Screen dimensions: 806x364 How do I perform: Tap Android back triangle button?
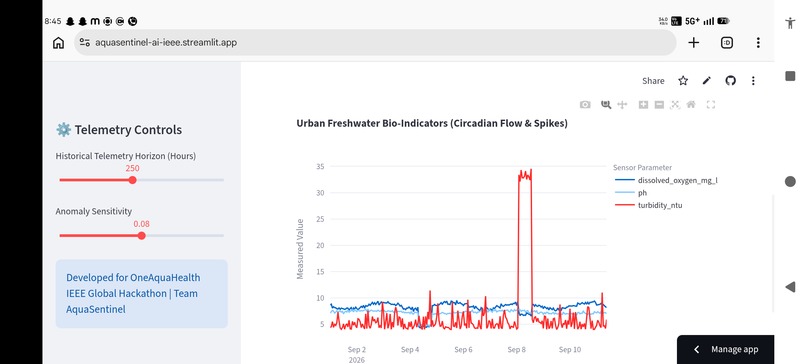(791, 287)
